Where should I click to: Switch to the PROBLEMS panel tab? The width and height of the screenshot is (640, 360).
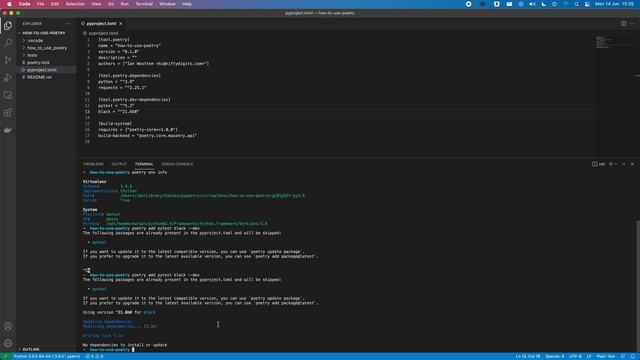(93, 164)
